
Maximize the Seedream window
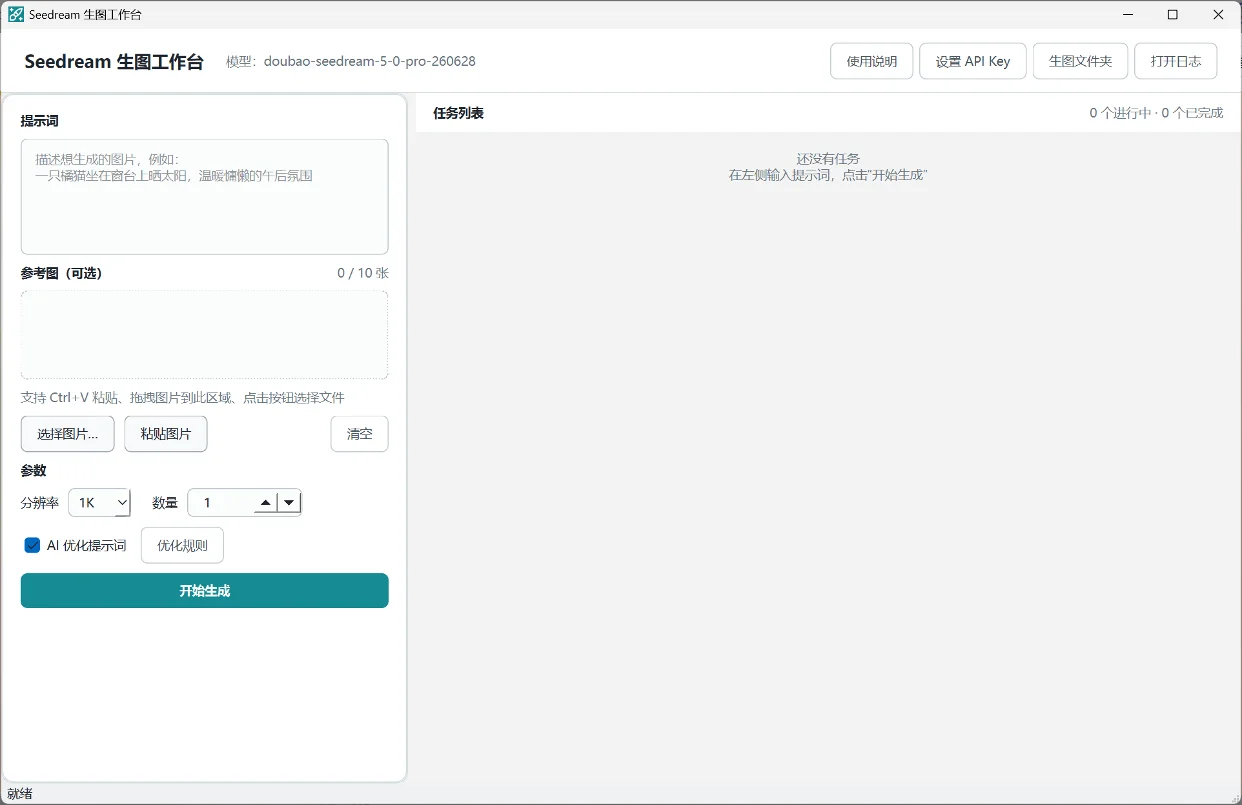(x=1173, y=15)
